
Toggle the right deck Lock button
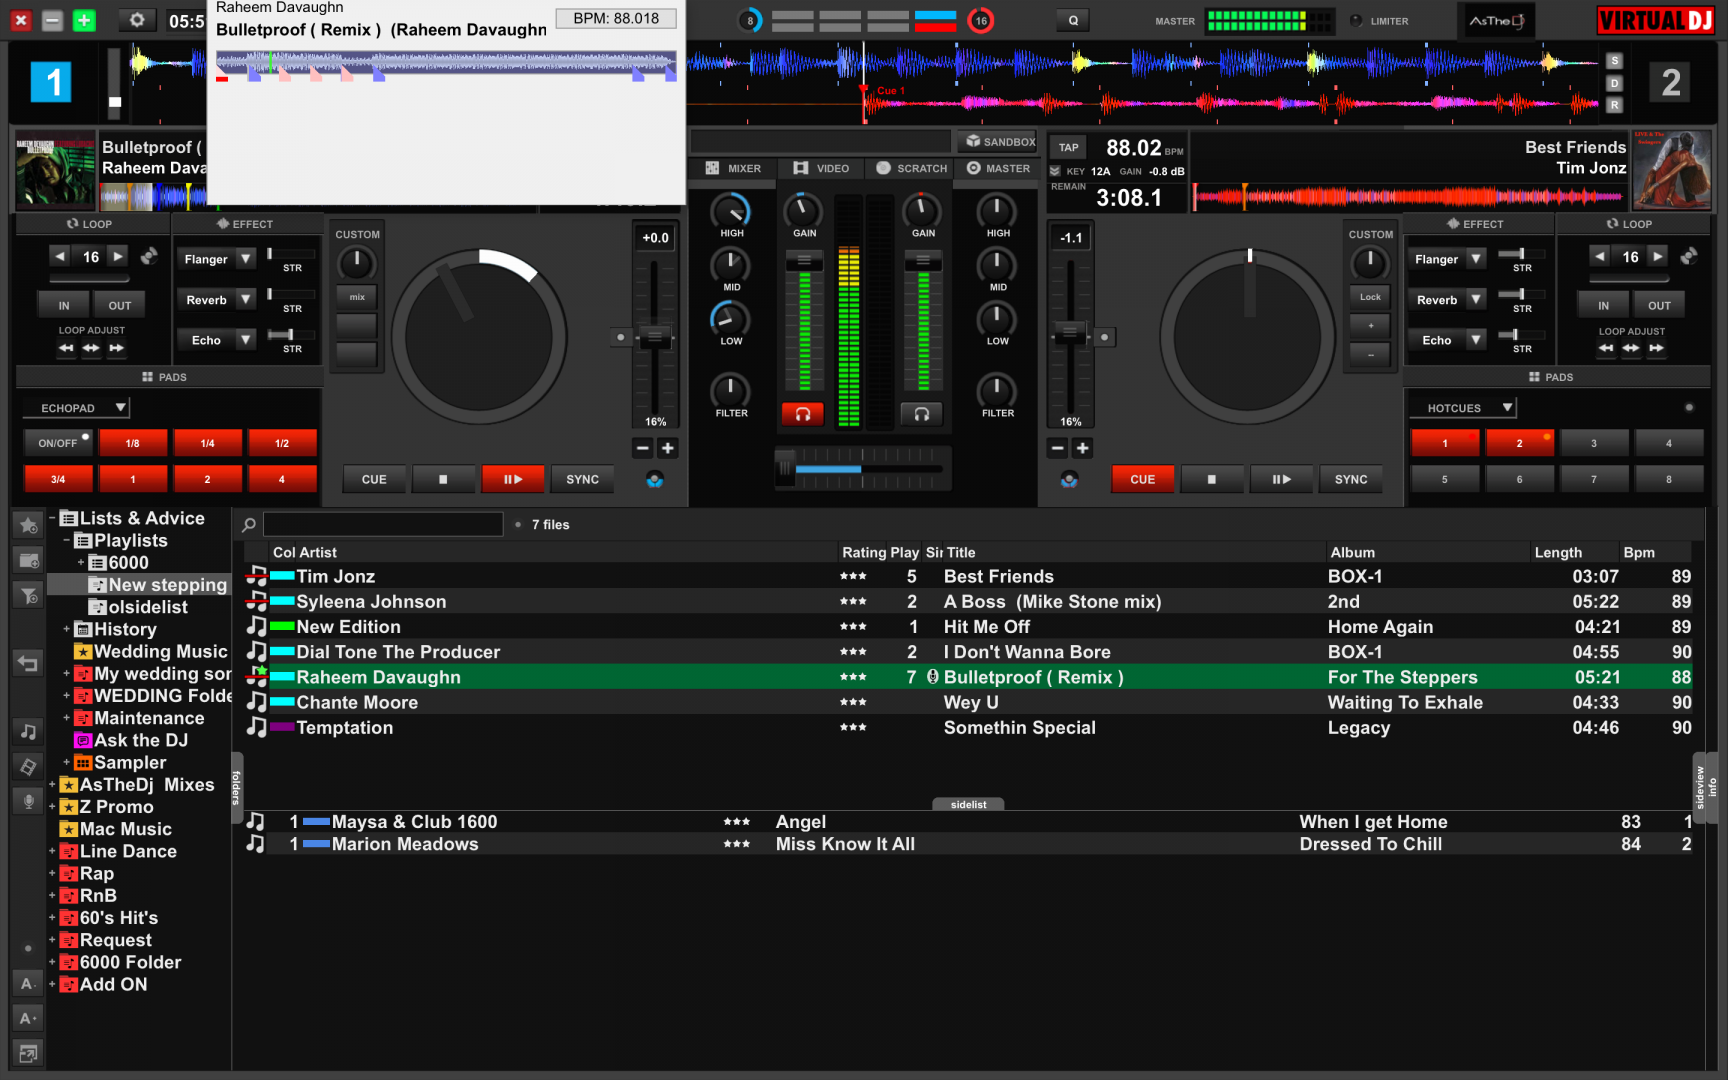[1370, 297]
